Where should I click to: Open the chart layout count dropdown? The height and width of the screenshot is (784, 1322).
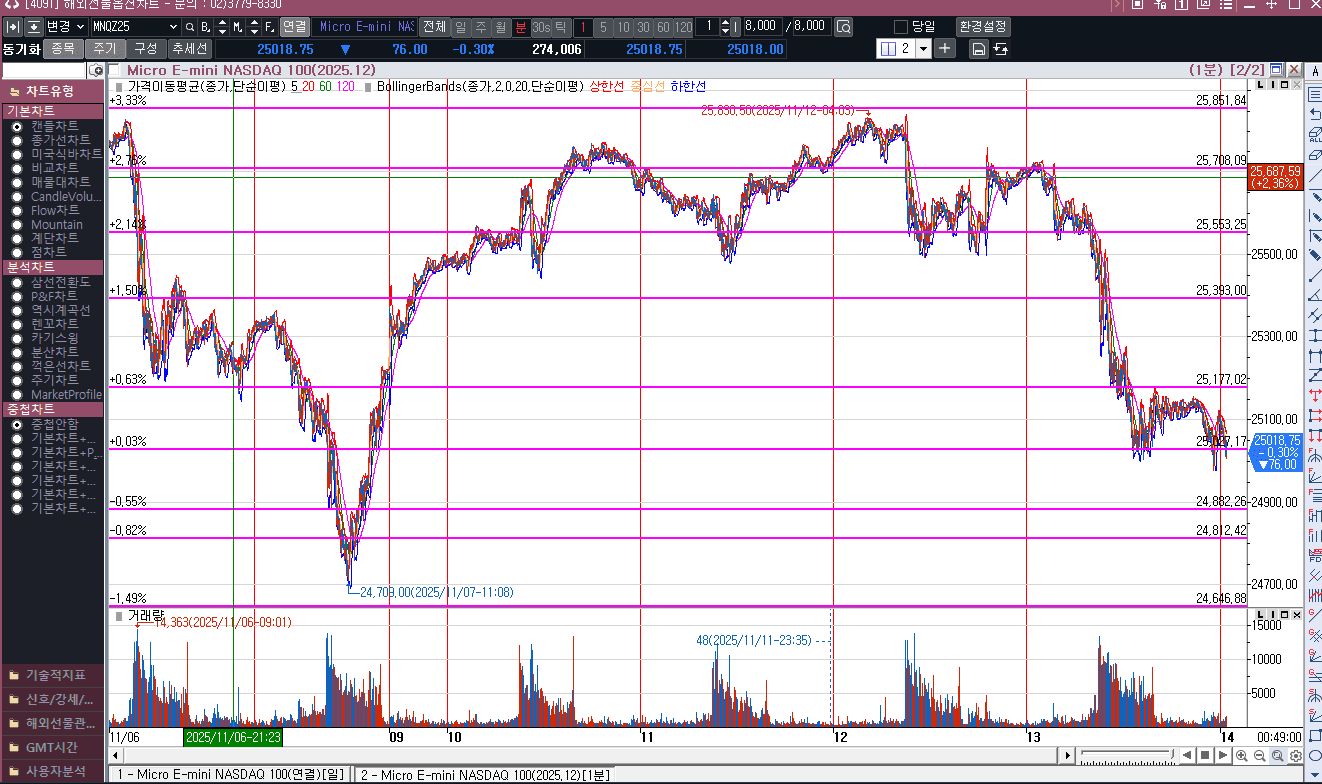click(x=922, y=48)
